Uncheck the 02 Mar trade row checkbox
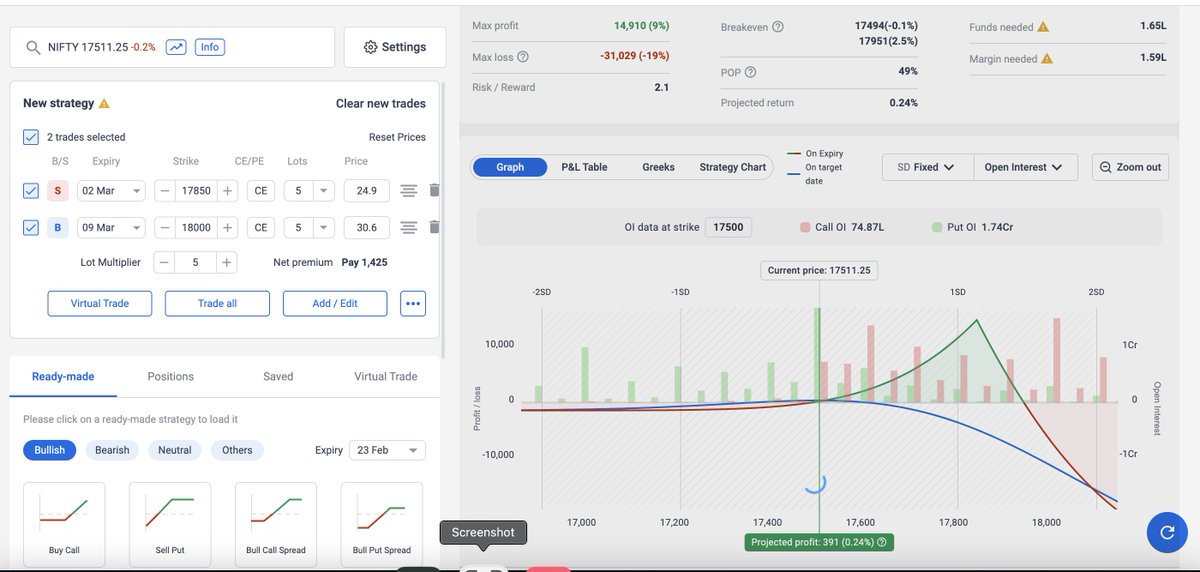 31,190
